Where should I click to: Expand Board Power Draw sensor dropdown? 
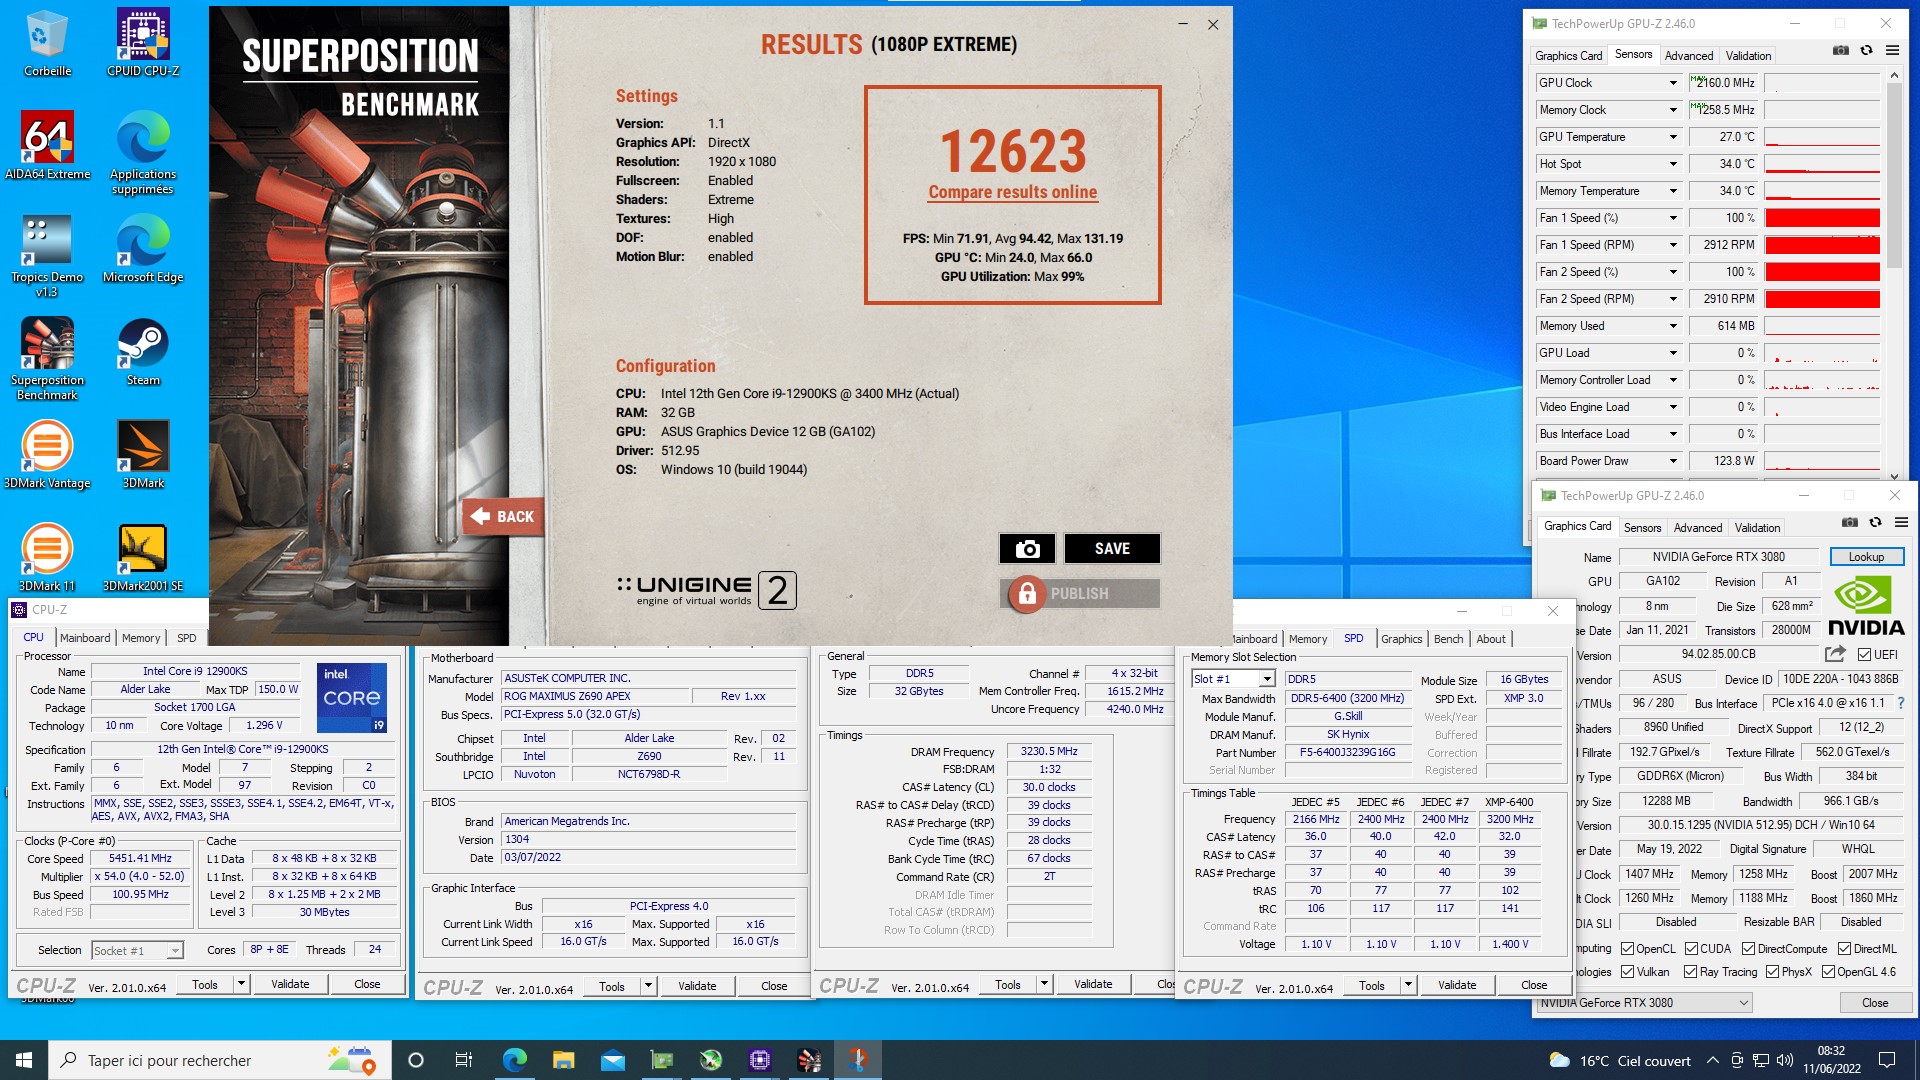click(x=1672, y=461)
